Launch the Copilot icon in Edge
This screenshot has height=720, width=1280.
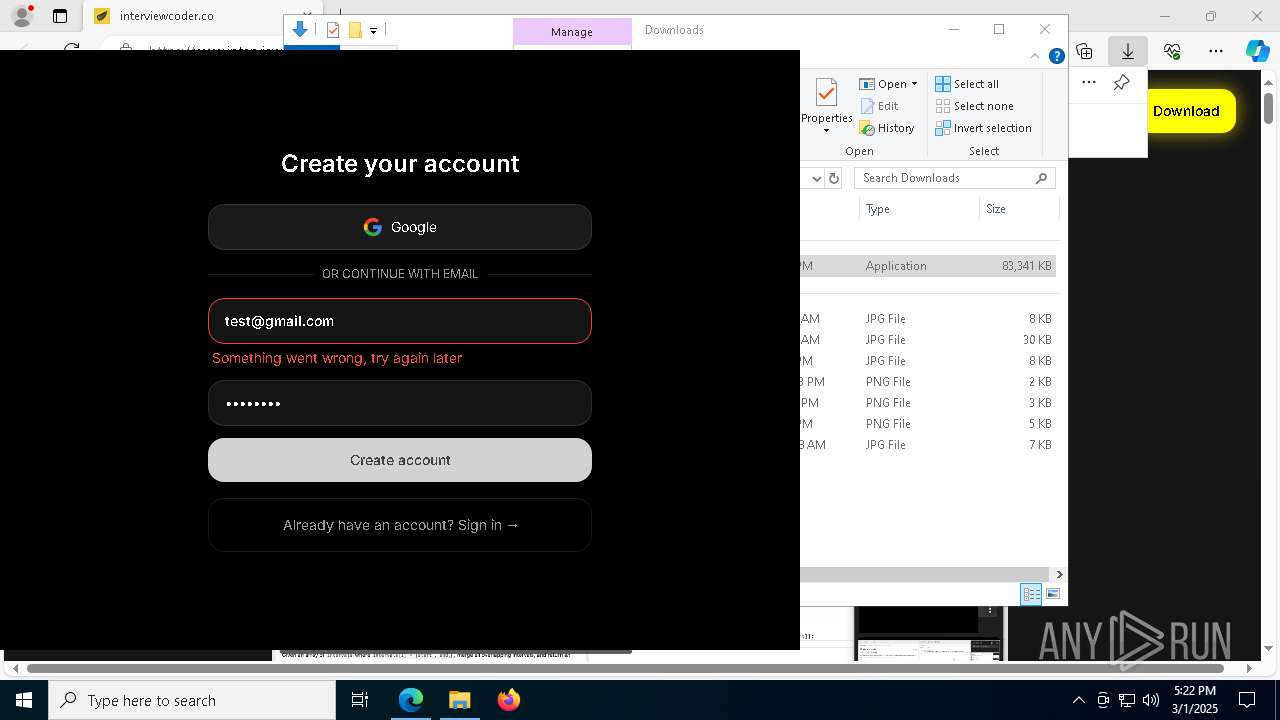[x=1257, y=51]
